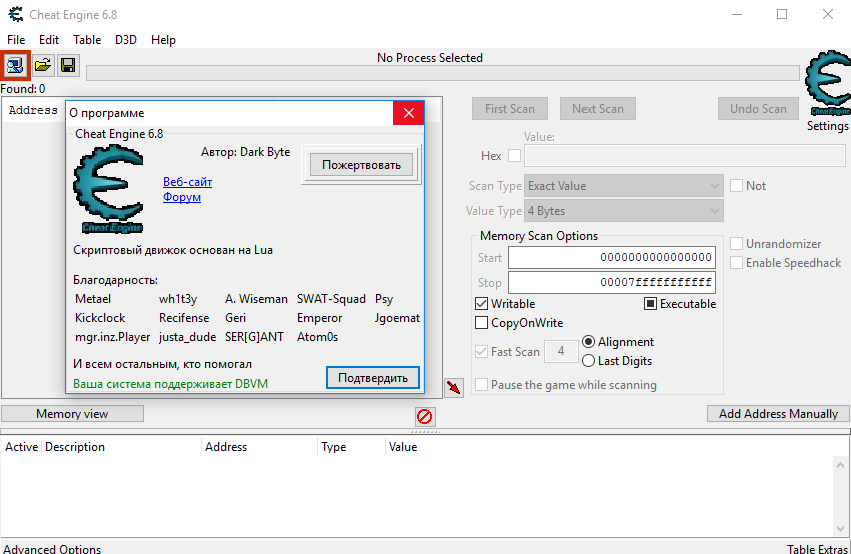Close the О программе dialog

point(408,113)
